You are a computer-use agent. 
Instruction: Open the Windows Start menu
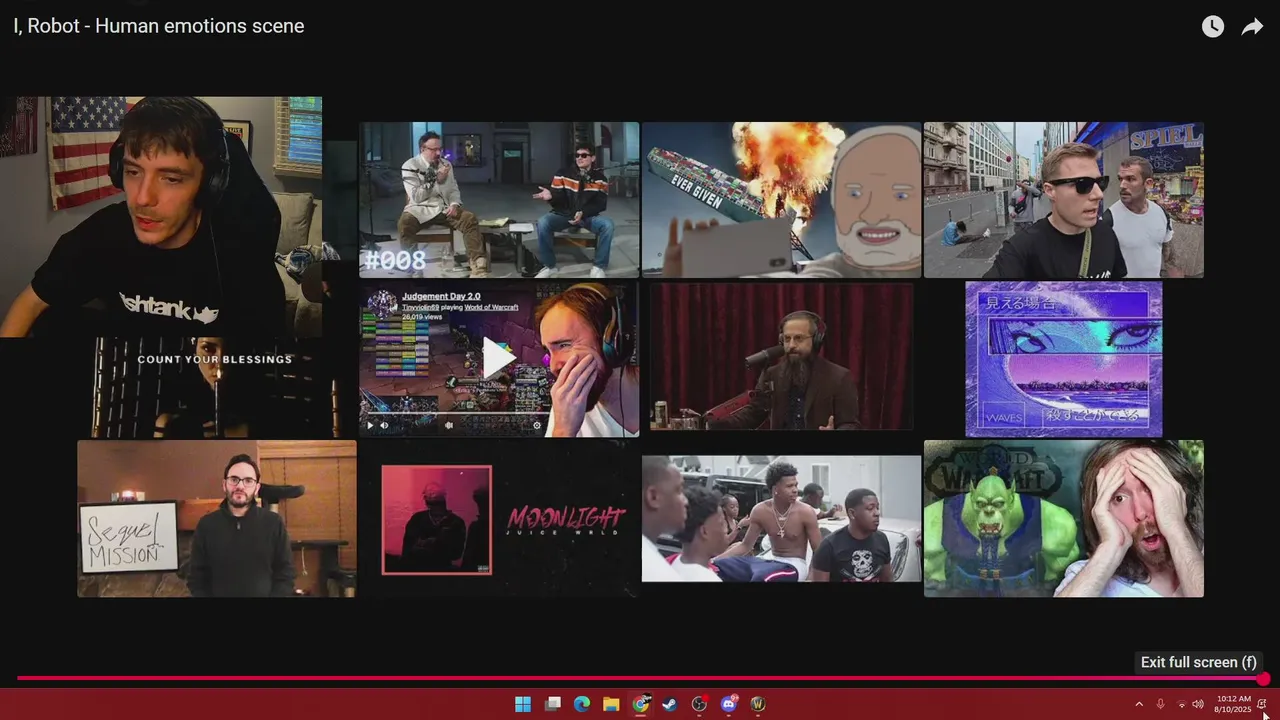[x=523, y=704]
